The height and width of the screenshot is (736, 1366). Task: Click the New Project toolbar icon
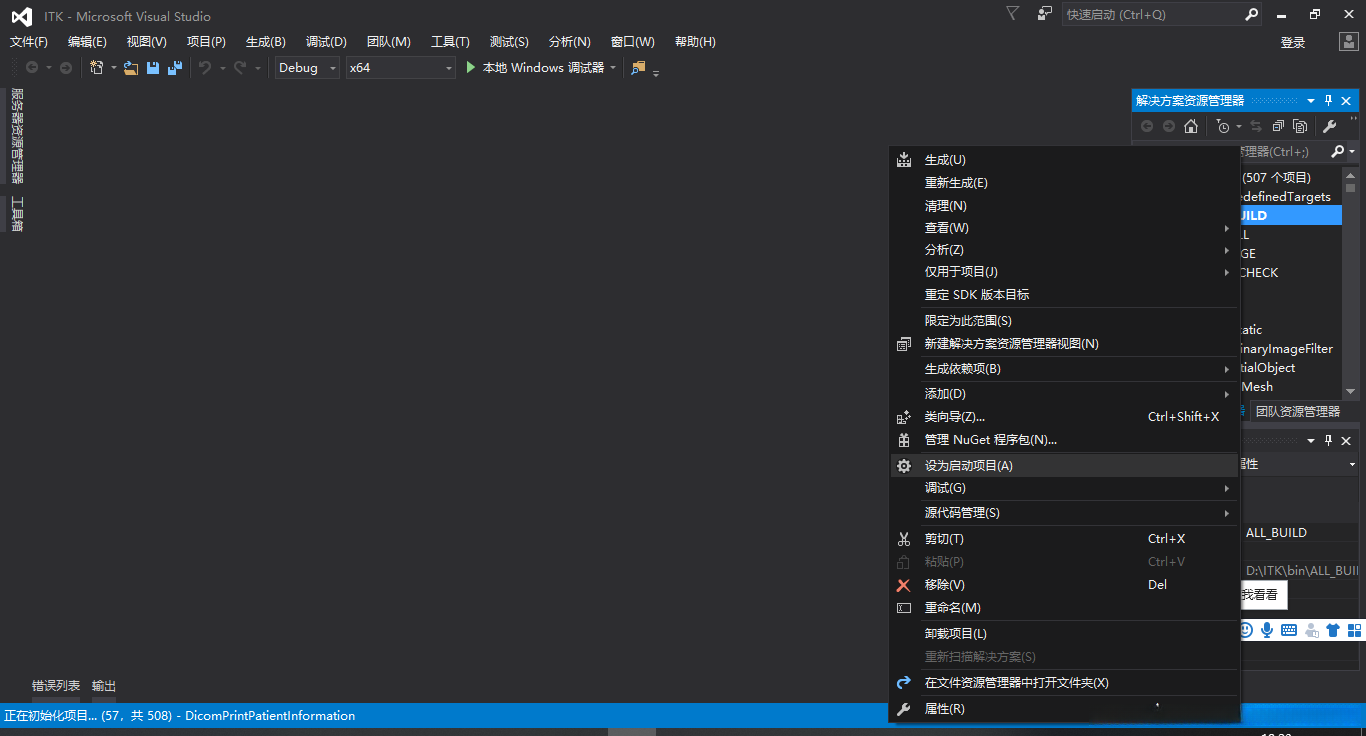pyautogui.click(x=97, y=68)
